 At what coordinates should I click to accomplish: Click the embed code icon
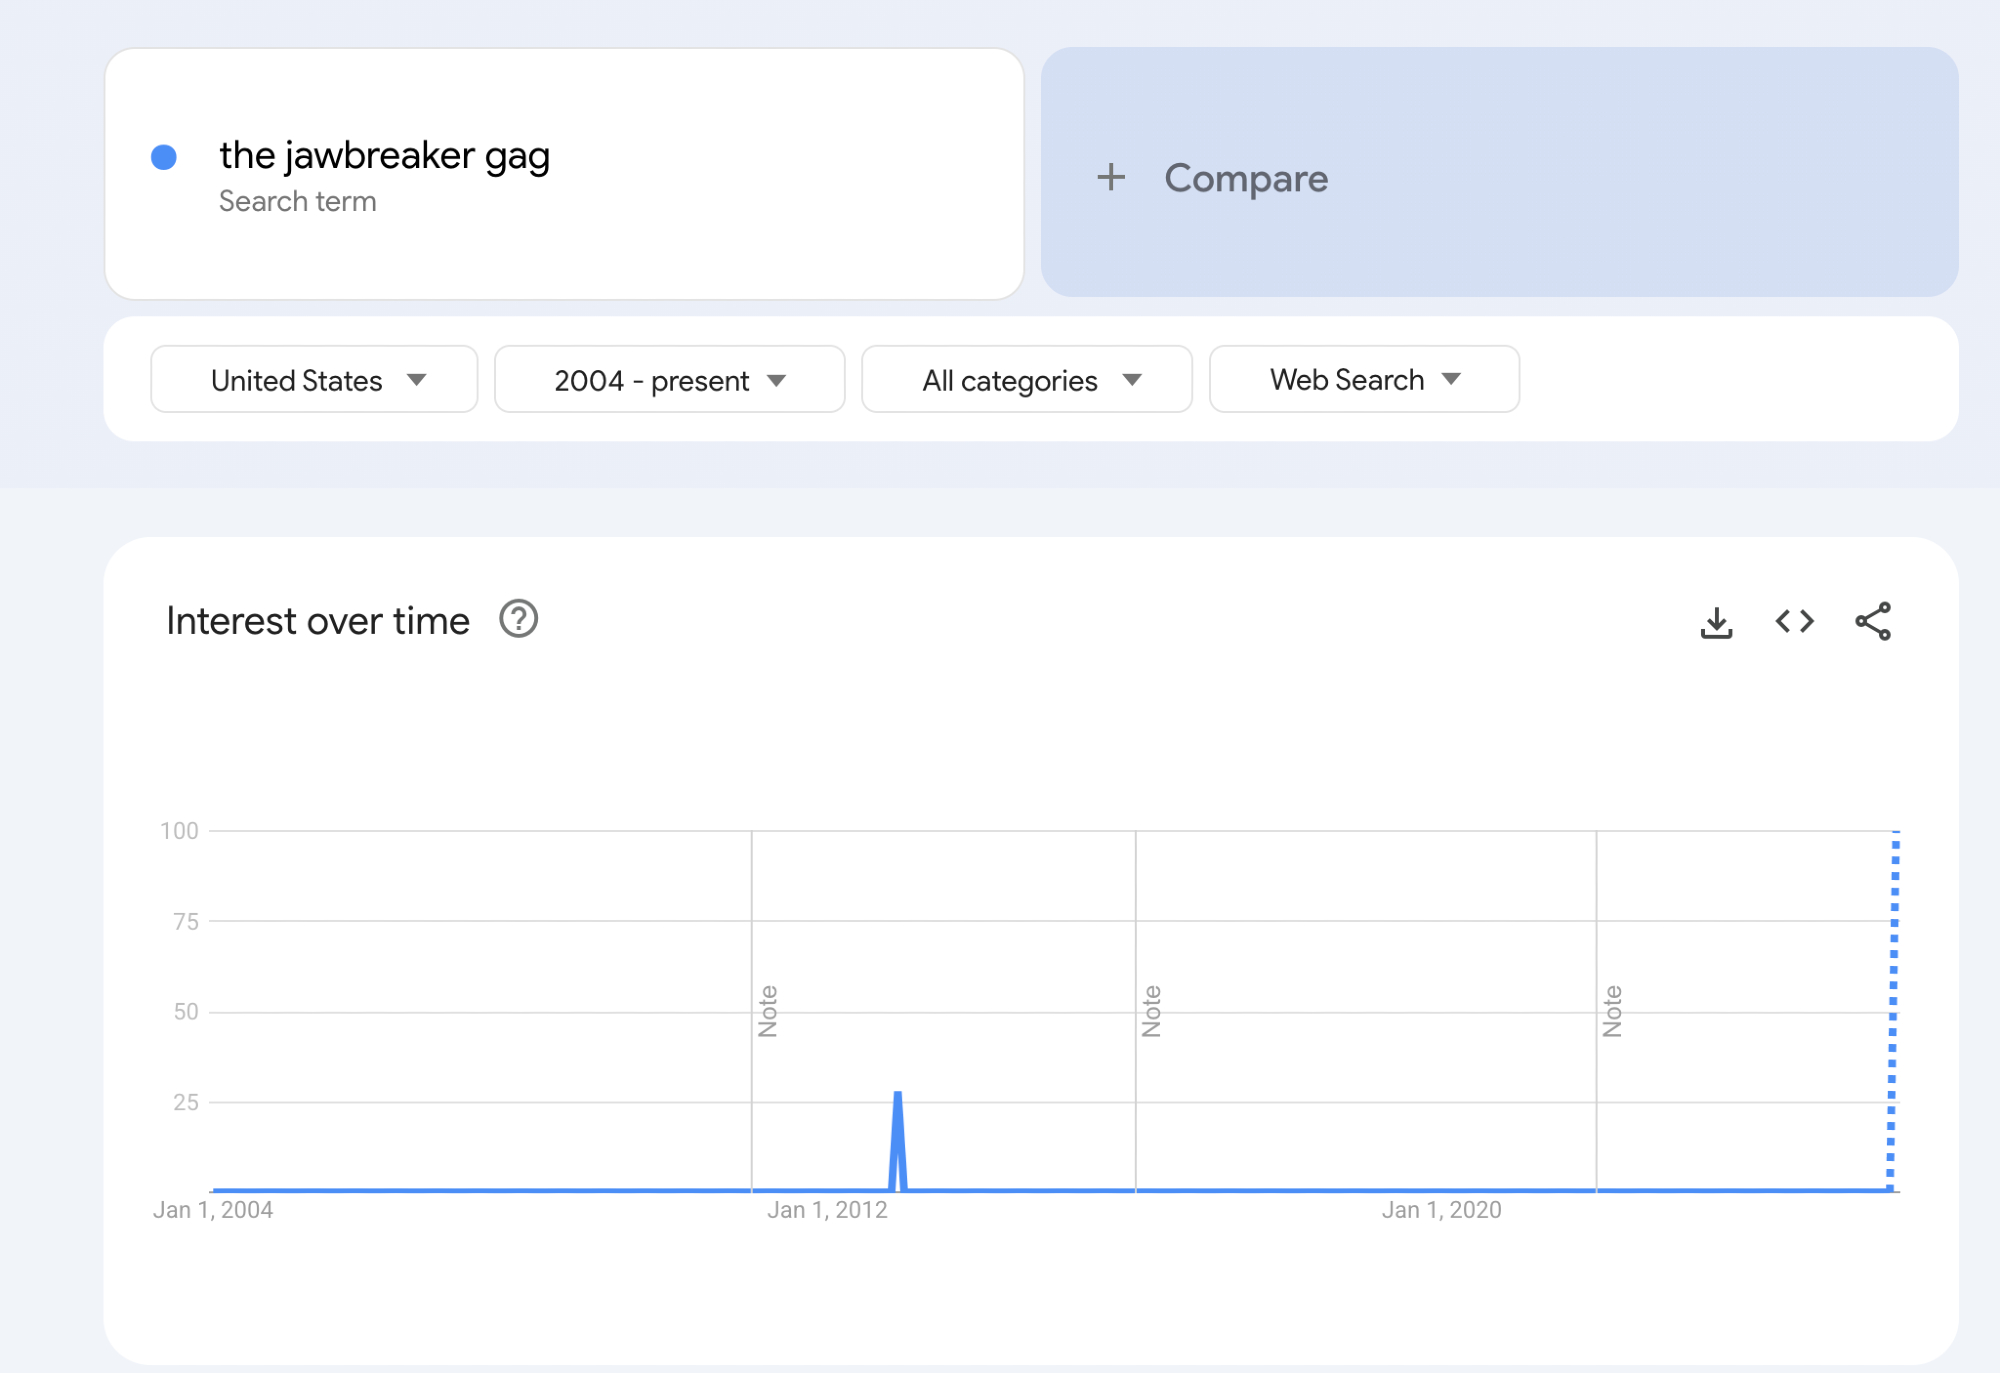point(1794,622)
